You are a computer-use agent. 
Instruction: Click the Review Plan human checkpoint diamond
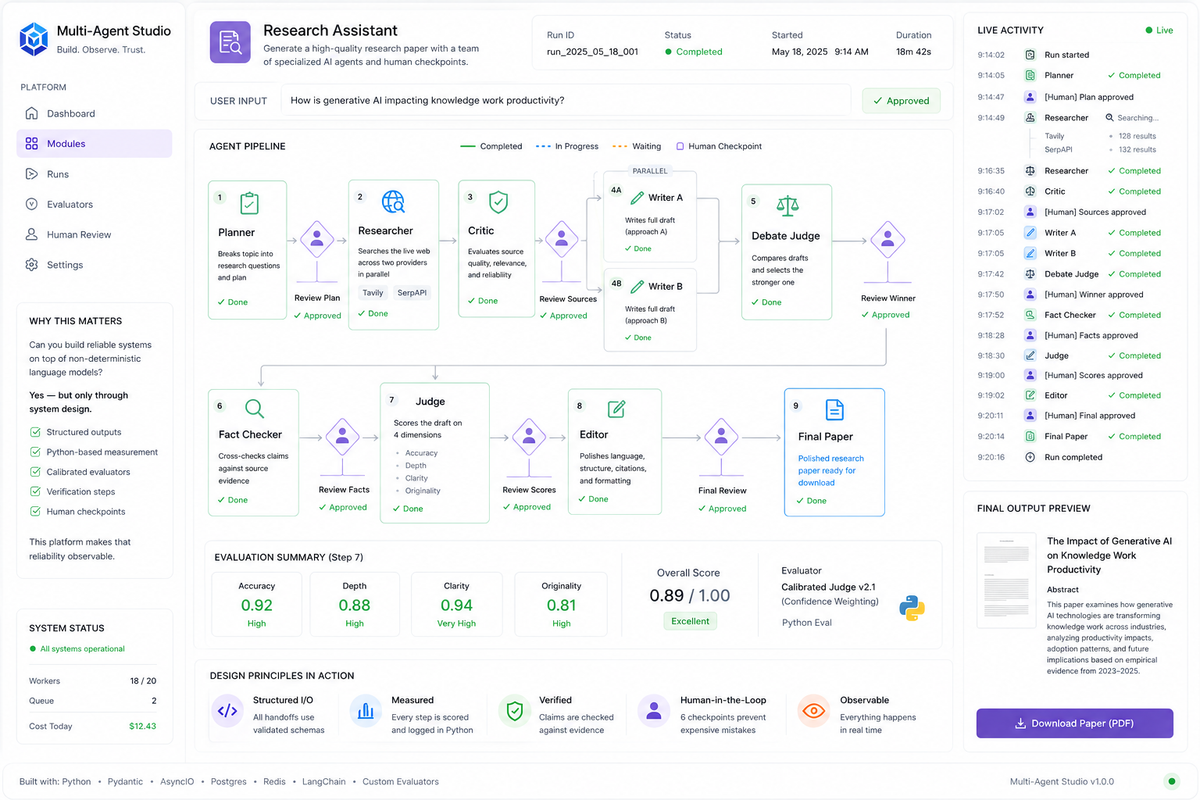point(317,240)
